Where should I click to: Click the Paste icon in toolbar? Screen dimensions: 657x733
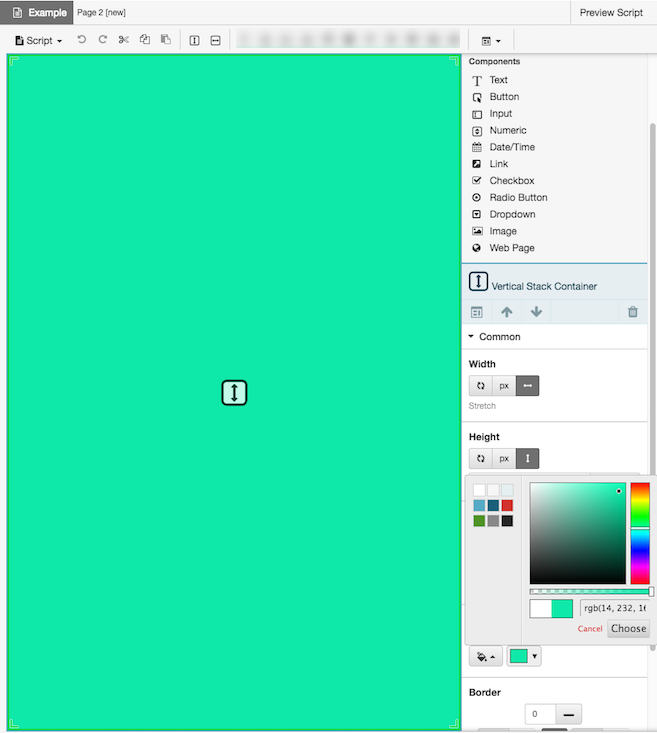pyautogui.click(x=166, y=40)
